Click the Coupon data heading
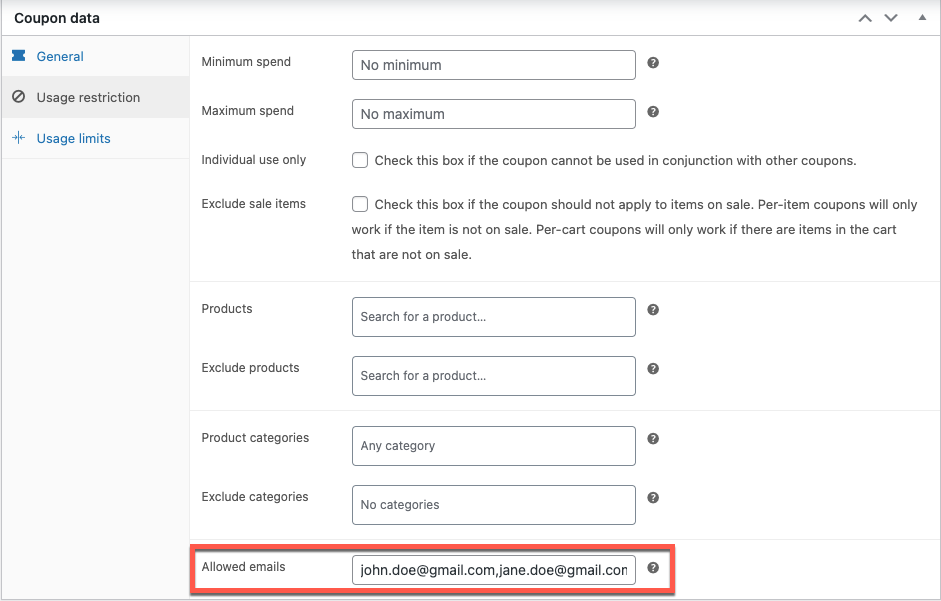Screen dimensions: 941x601 point(57,18)
